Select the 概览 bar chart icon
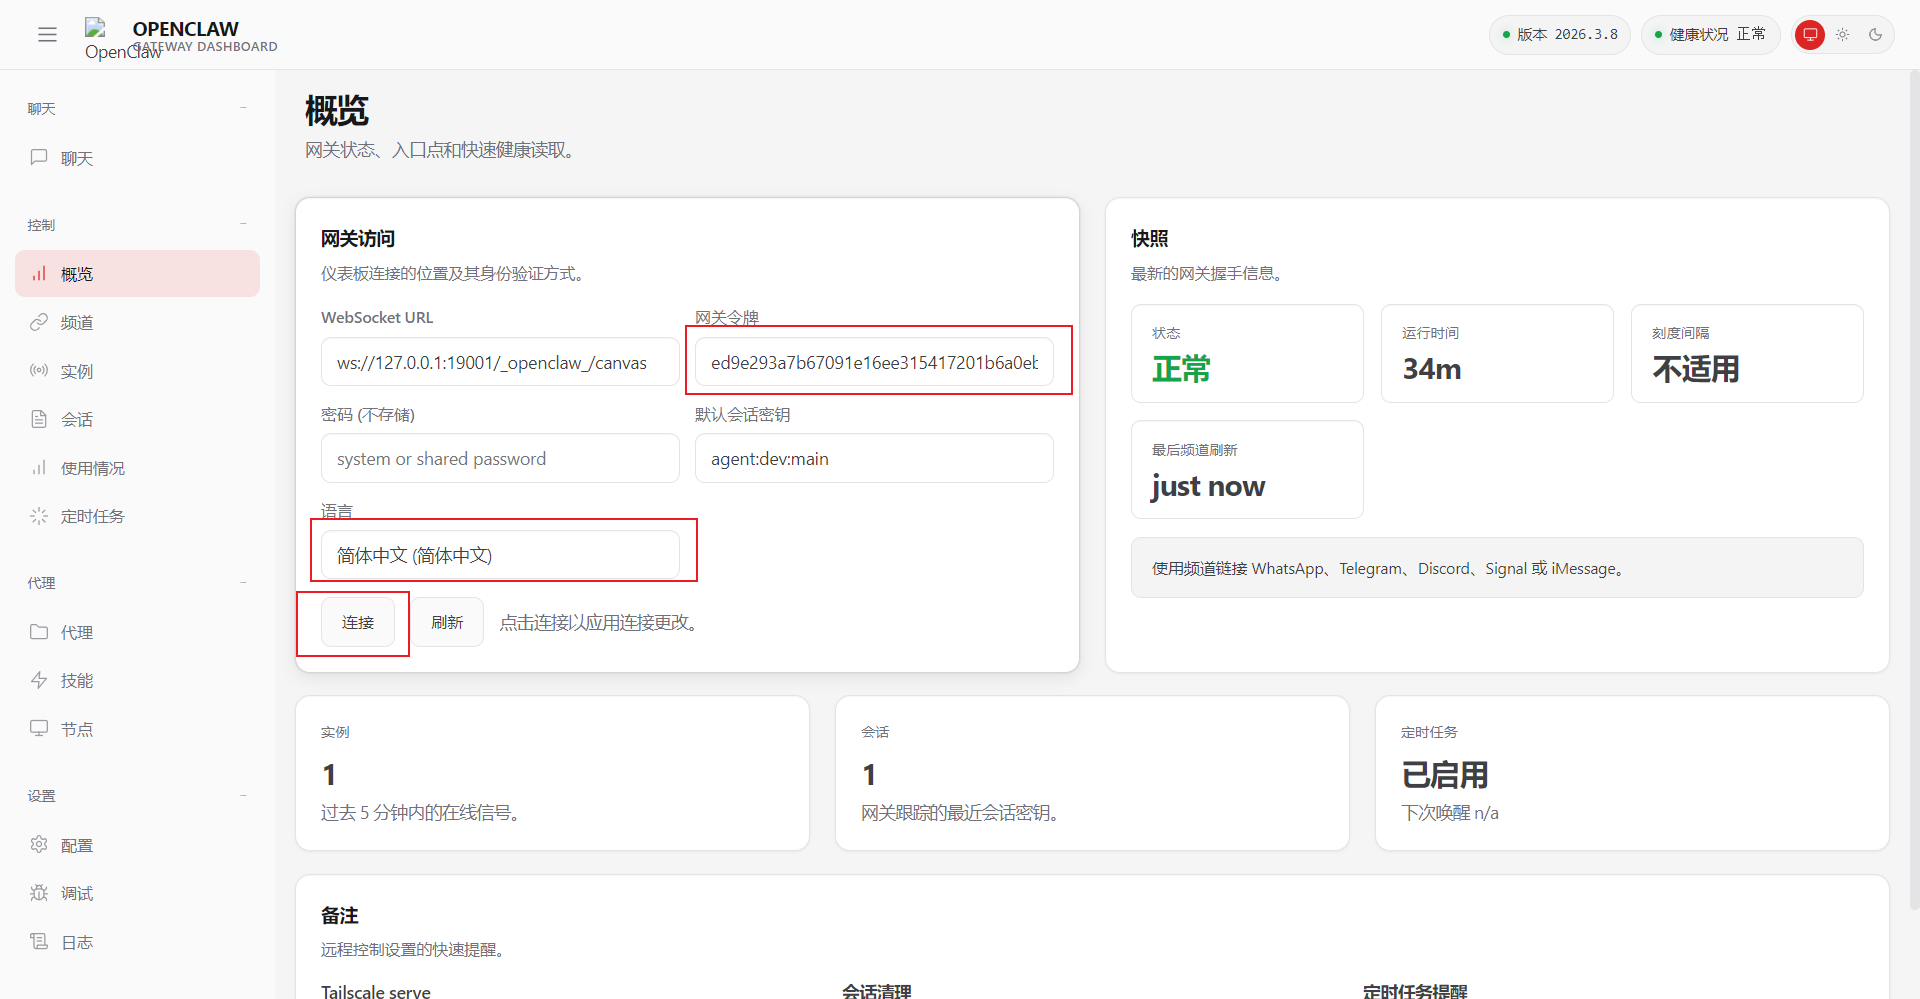 click(x=39, y=274)
